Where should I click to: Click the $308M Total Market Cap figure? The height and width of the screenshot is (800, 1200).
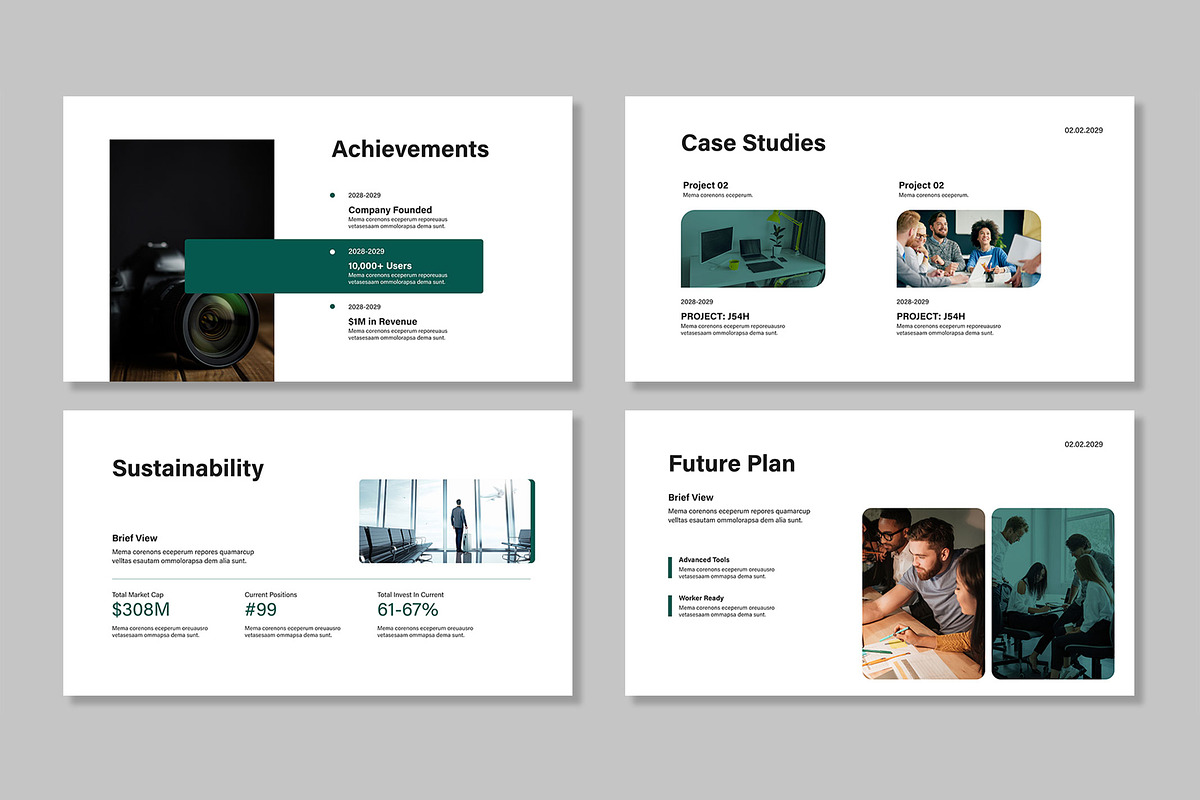pos(141,609)
